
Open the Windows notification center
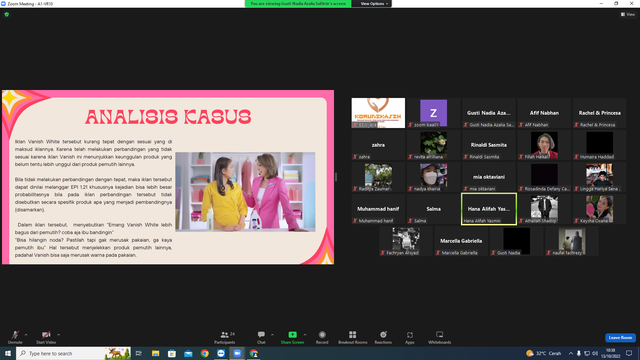coord(629,353)
